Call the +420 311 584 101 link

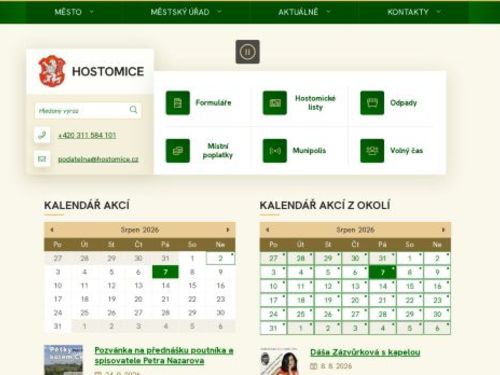tap(87, 135)
